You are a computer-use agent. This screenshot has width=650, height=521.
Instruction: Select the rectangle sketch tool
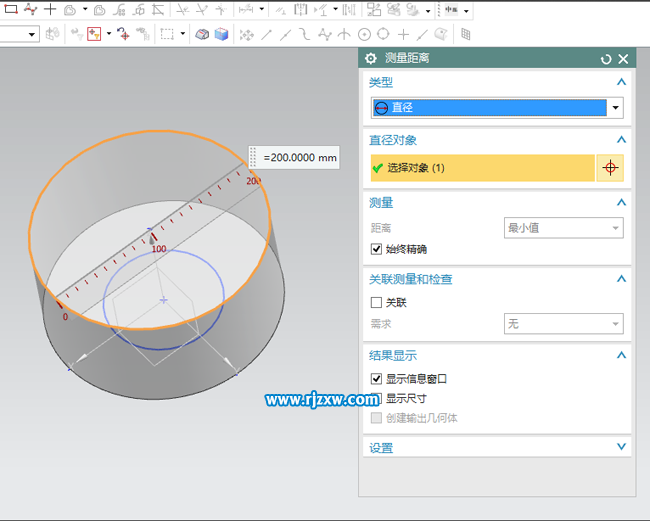point(11,9)
